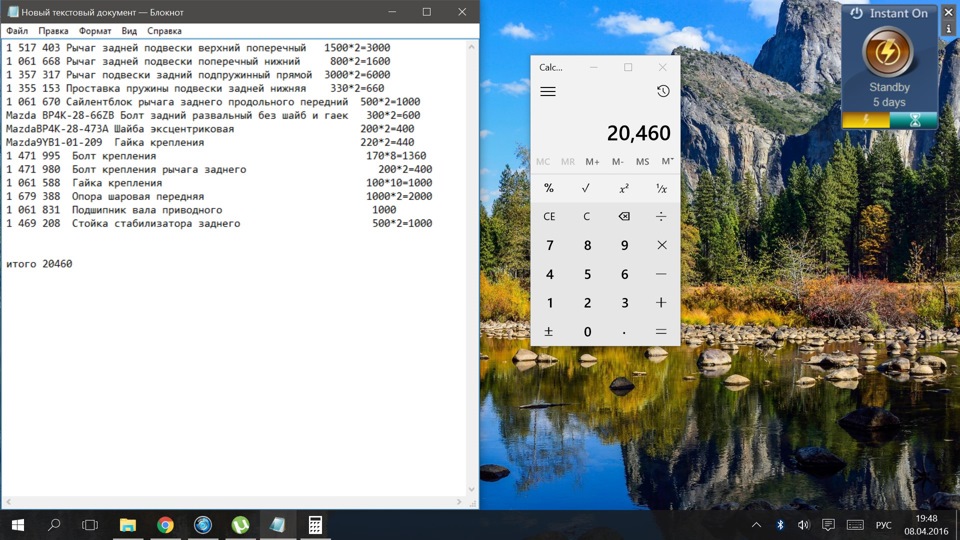Click the x squared key

[624, 188]
